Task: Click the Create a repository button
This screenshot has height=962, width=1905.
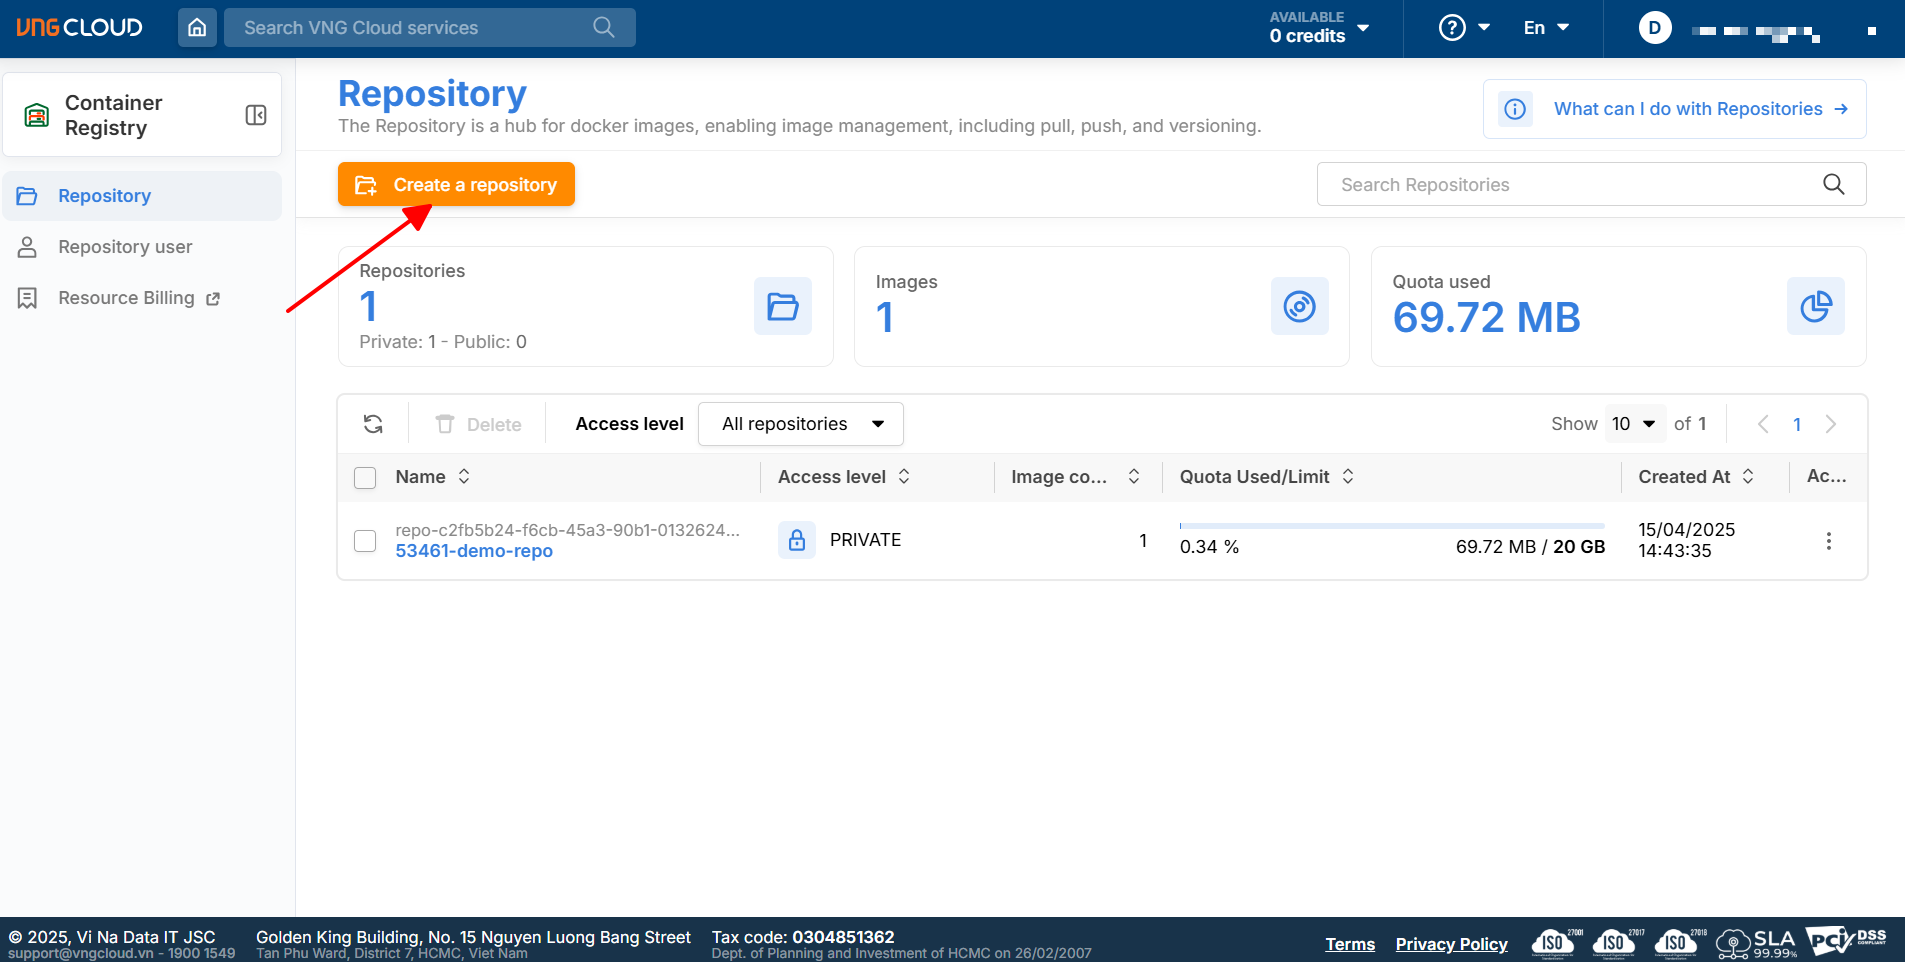Action: [456, 185]
